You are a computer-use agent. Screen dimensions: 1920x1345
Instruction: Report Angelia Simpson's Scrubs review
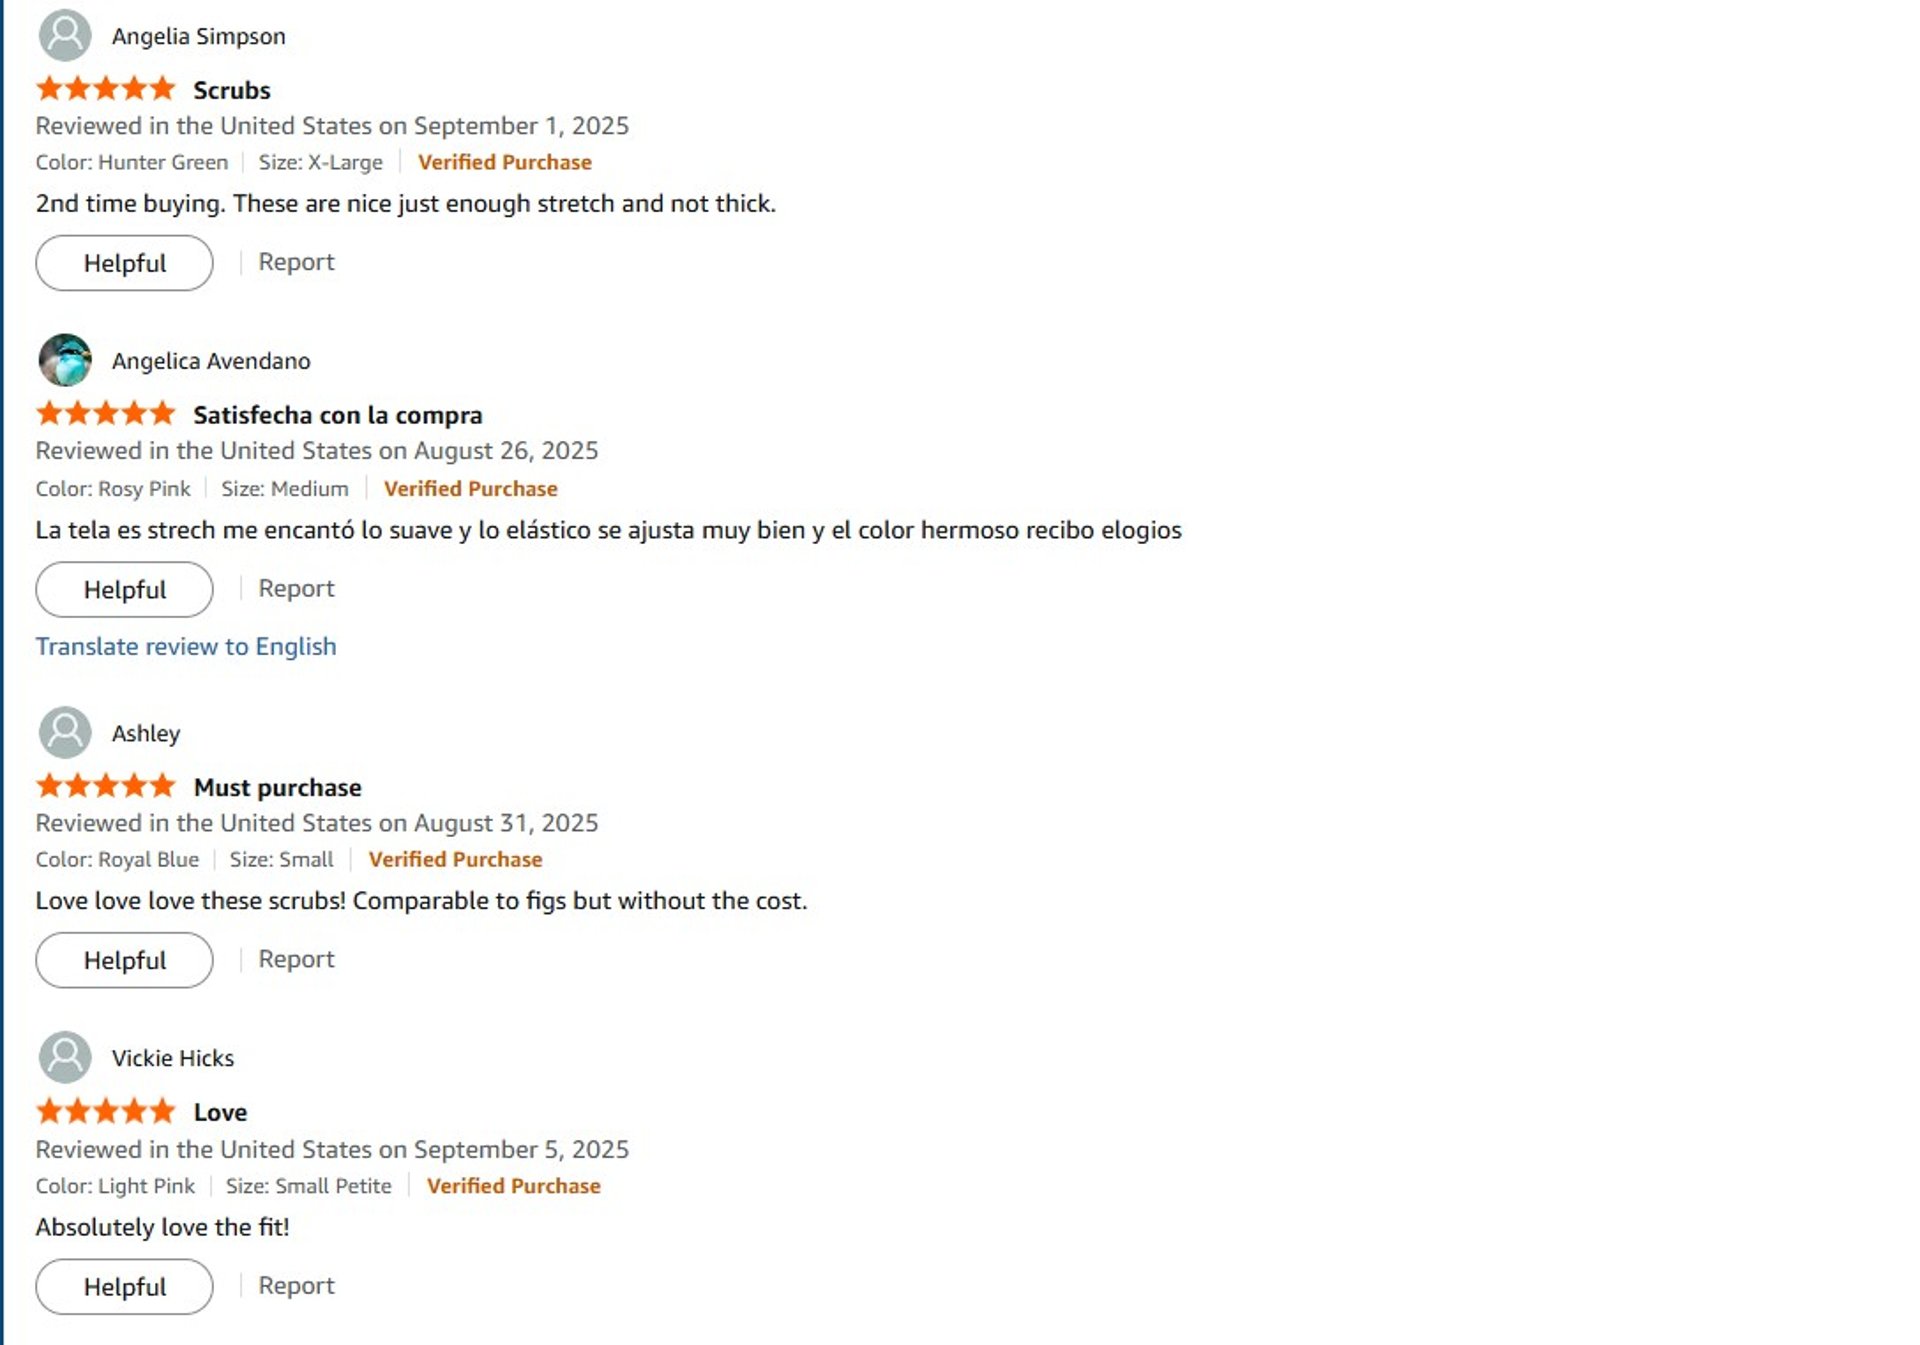(296, 262)
